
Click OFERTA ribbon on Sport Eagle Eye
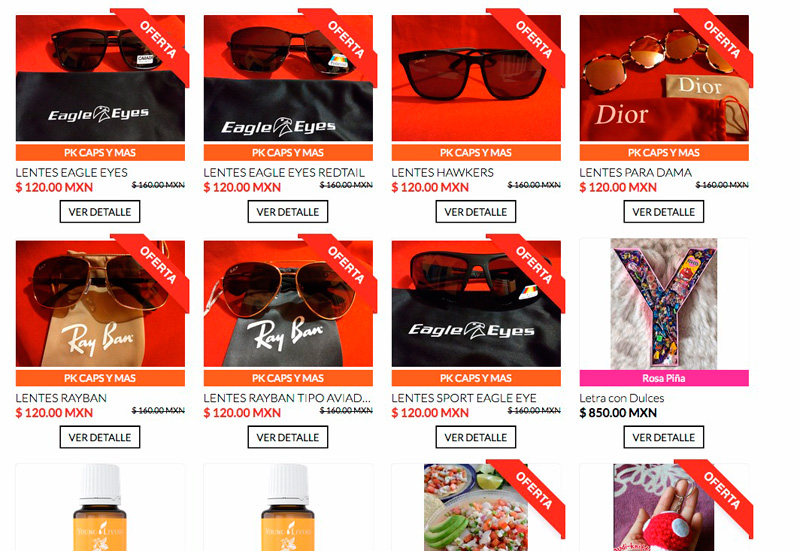534,265
